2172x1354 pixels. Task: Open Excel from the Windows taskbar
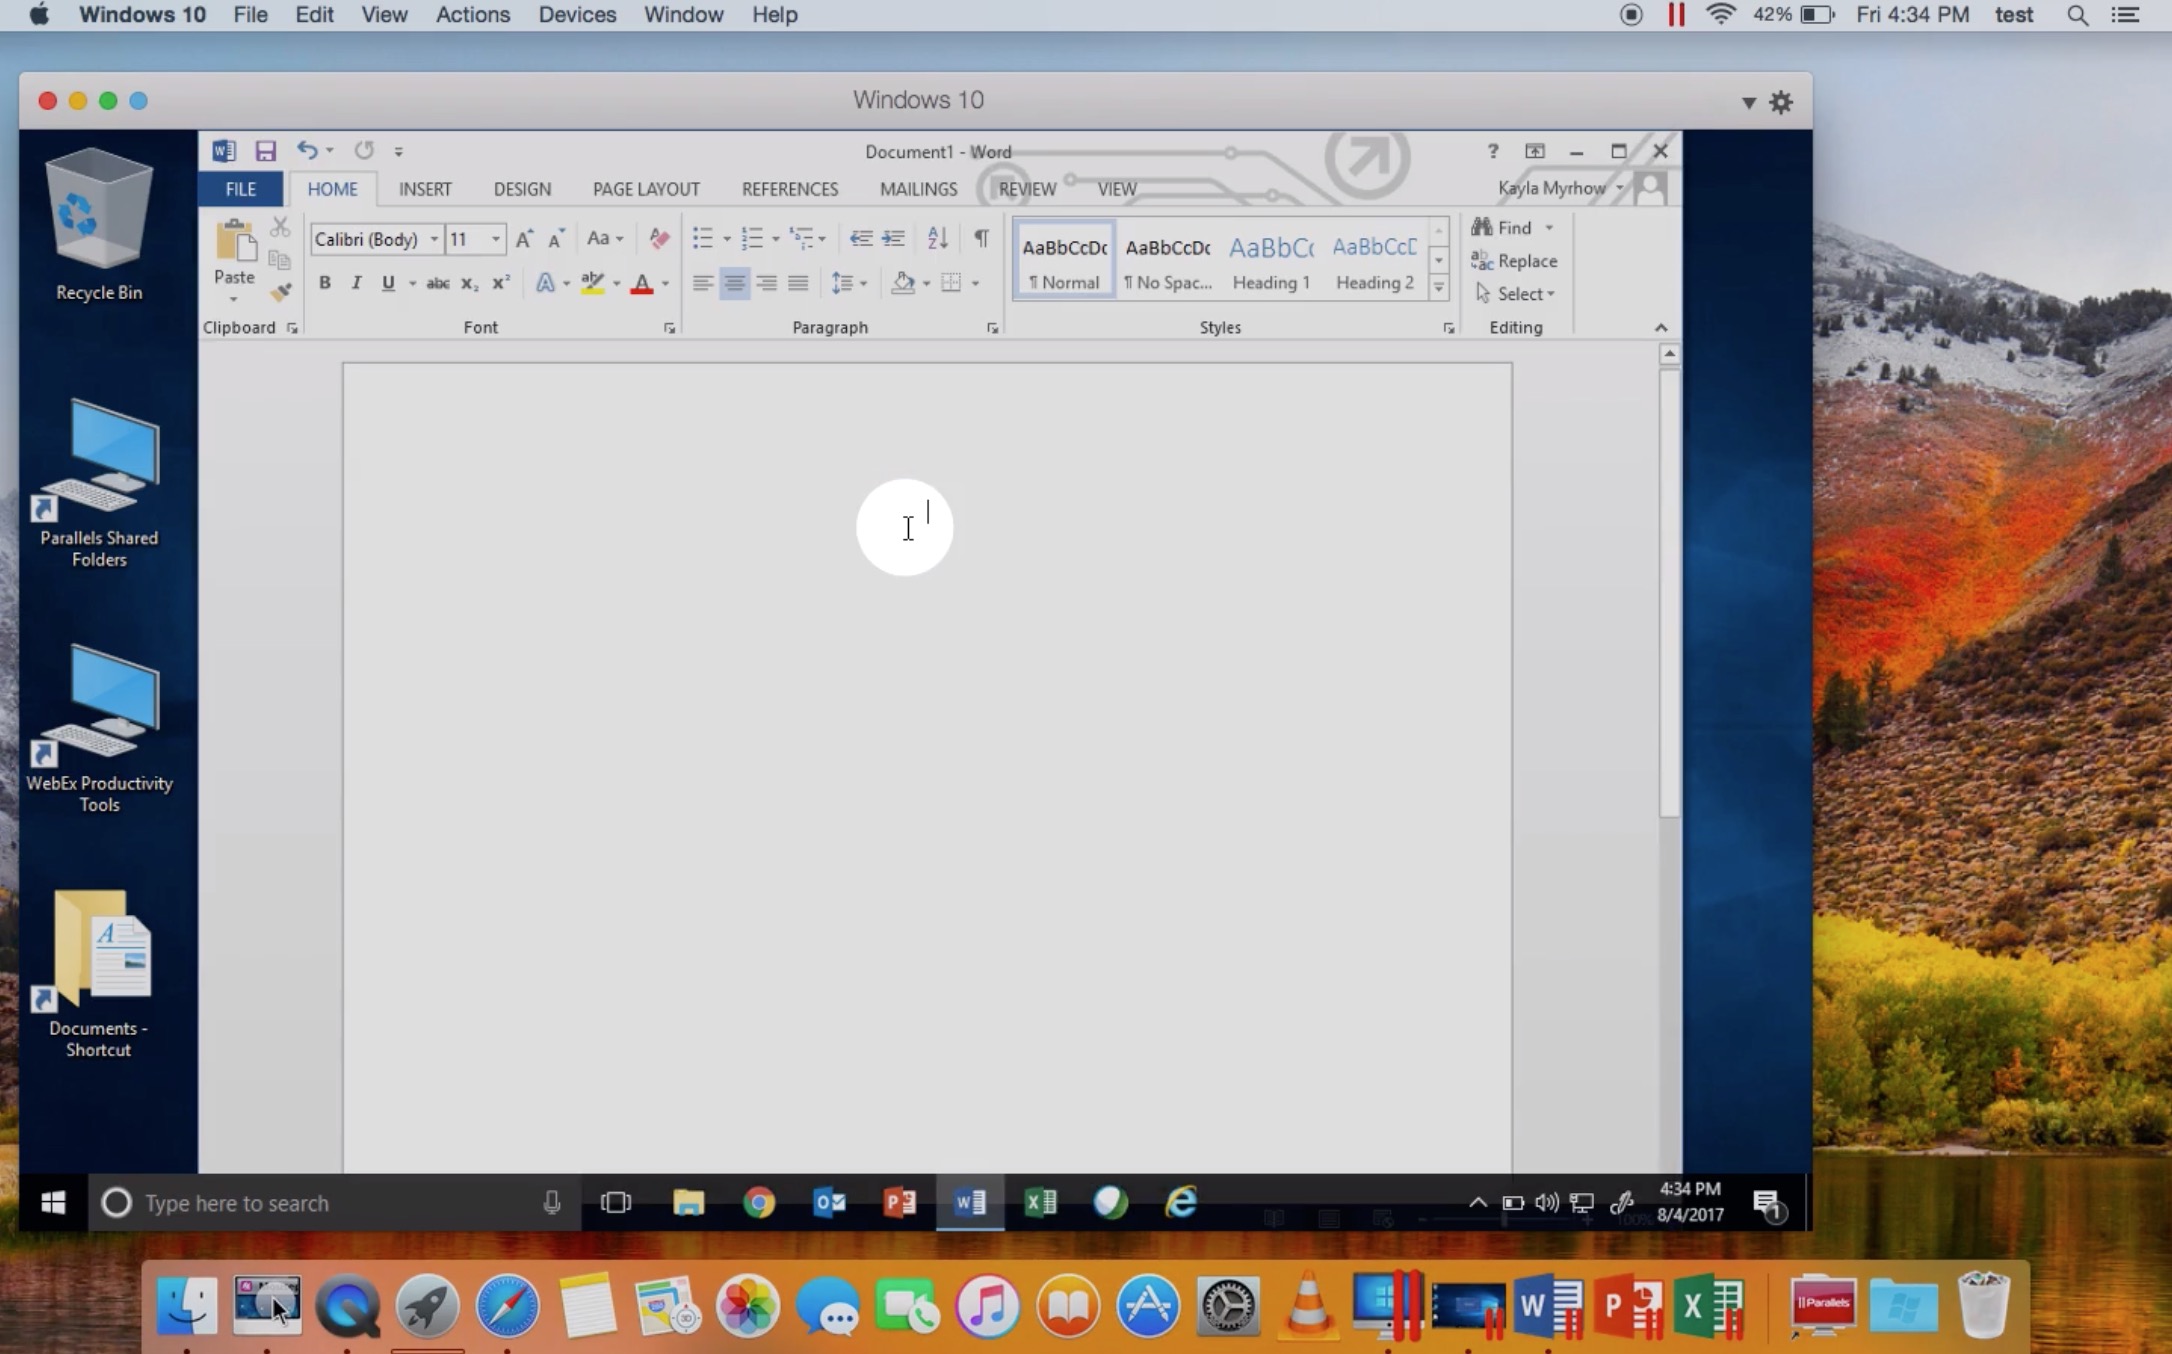(1040, 1202)
